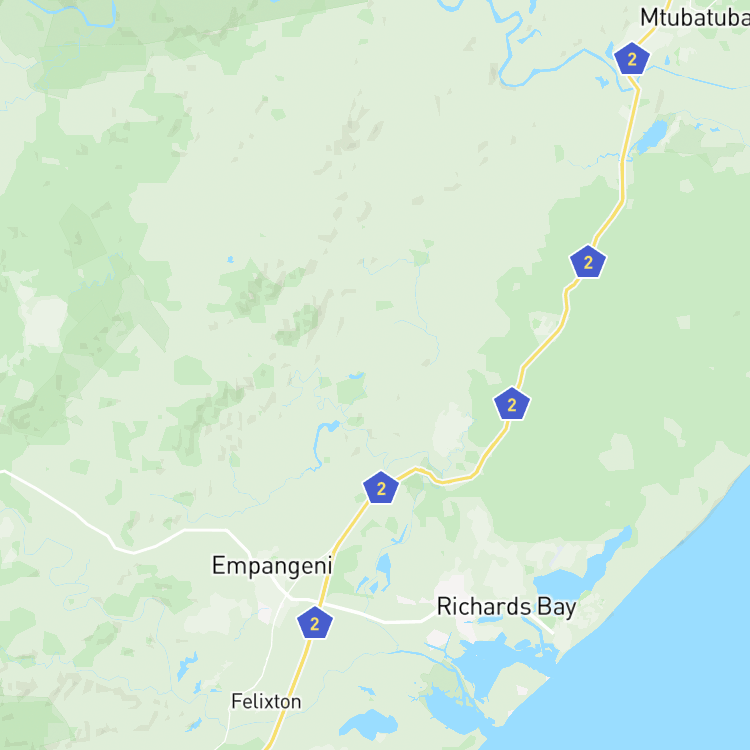Select the second route 2 shield below Mtubatuba

(588, 262)
